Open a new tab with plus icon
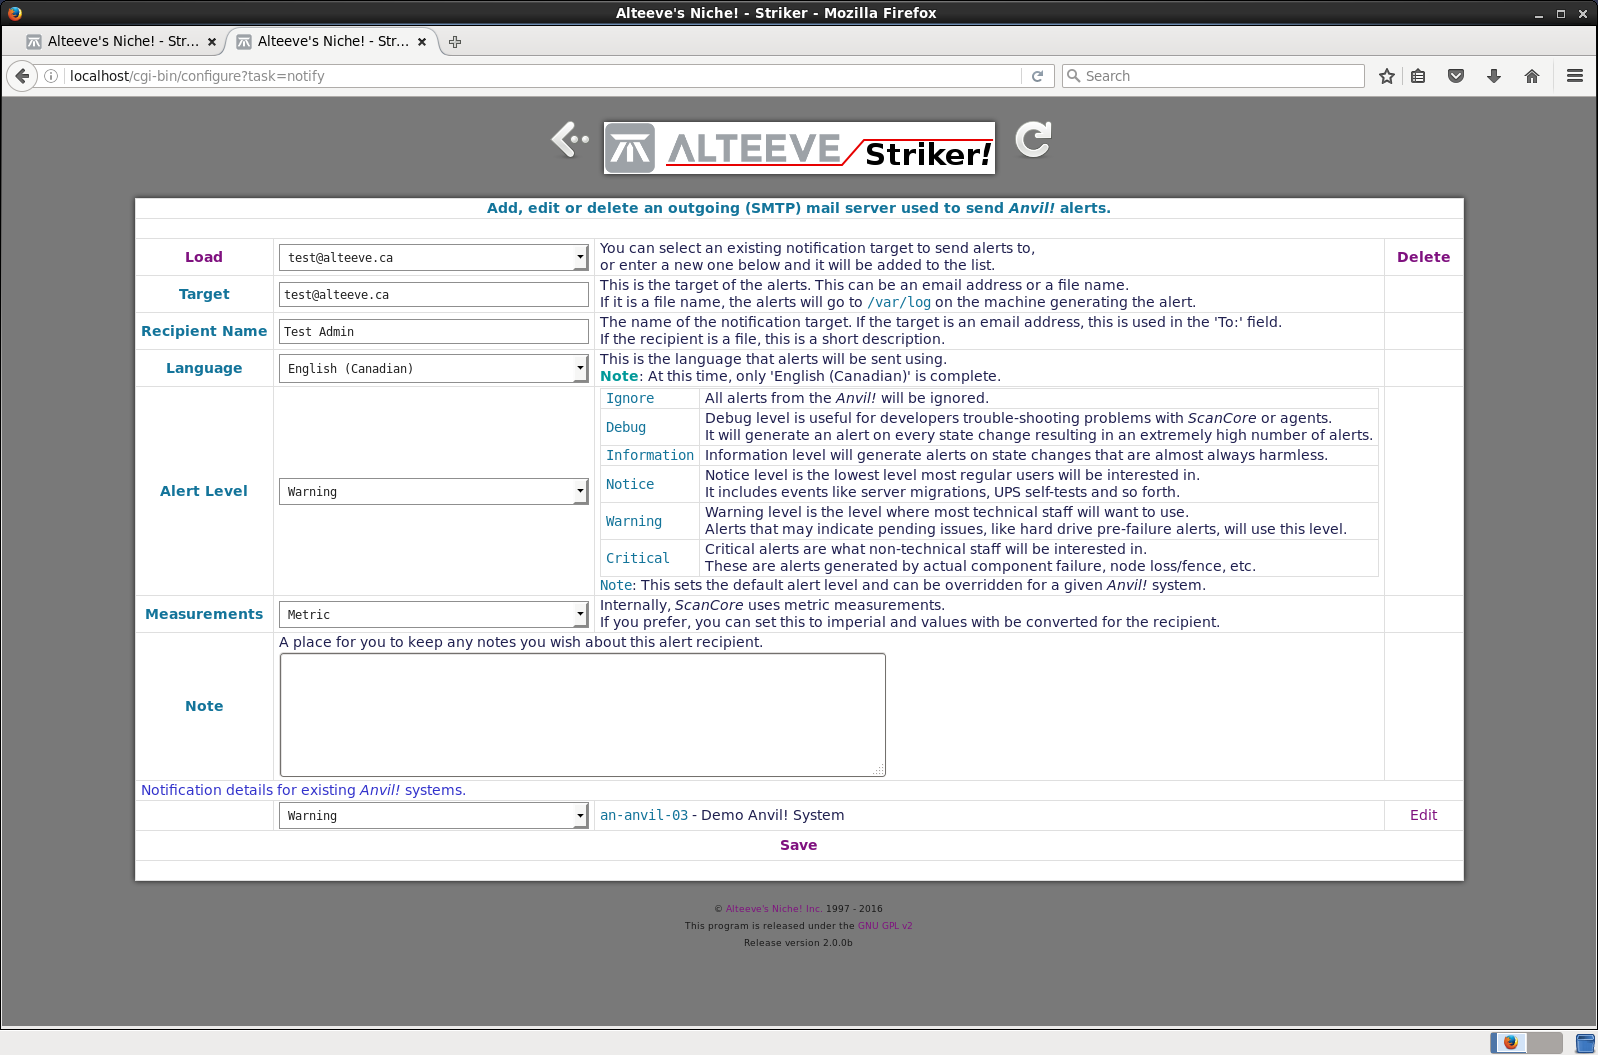 [455, 42]
